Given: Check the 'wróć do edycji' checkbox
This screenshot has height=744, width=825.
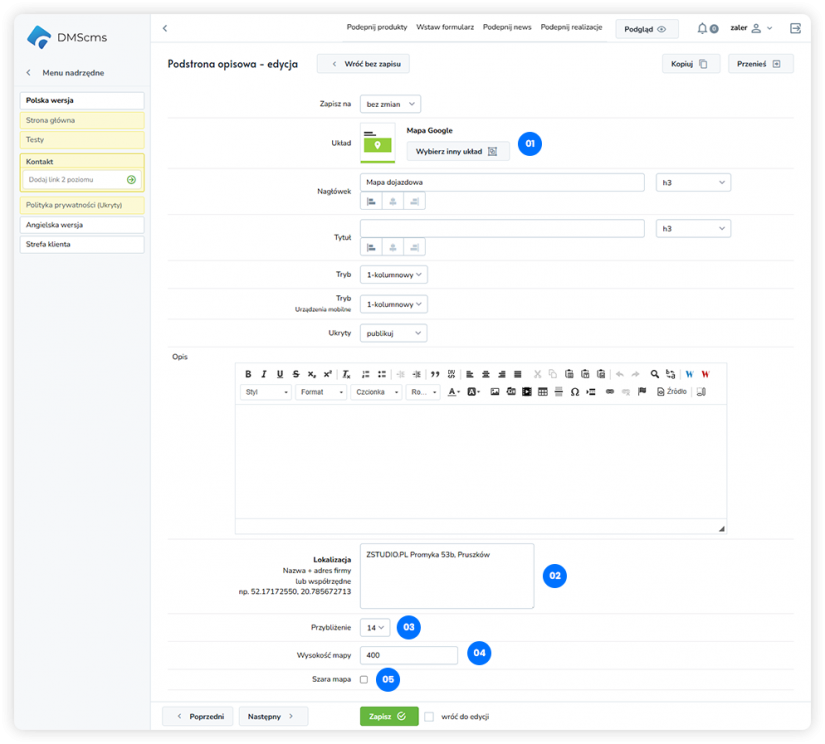Looking at the screenshot, I should tap(429, 716).
